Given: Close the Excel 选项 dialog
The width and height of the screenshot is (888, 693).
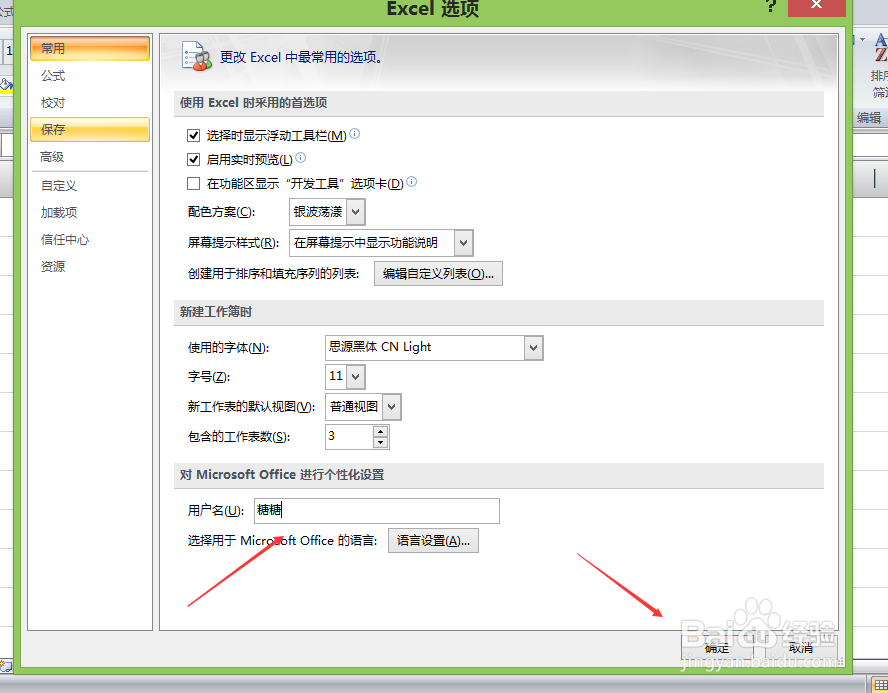Looking at the screenshot, I should tap(816, 6).
